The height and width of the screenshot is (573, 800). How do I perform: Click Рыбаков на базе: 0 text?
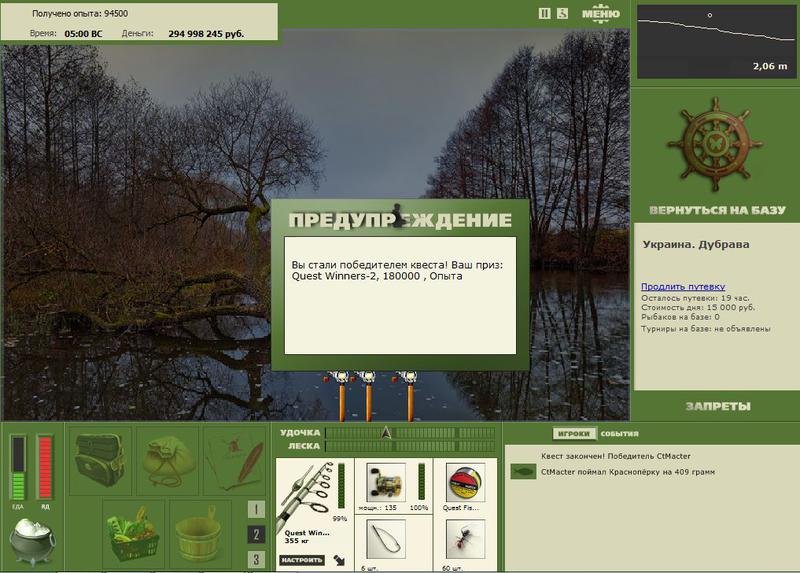[x=680, y=317]
